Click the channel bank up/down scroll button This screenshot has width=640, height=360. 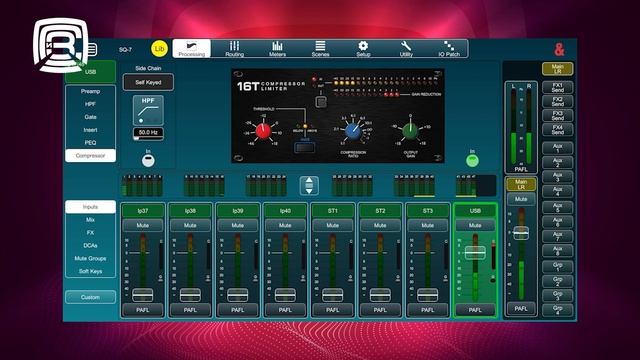[x=309, y=185]
